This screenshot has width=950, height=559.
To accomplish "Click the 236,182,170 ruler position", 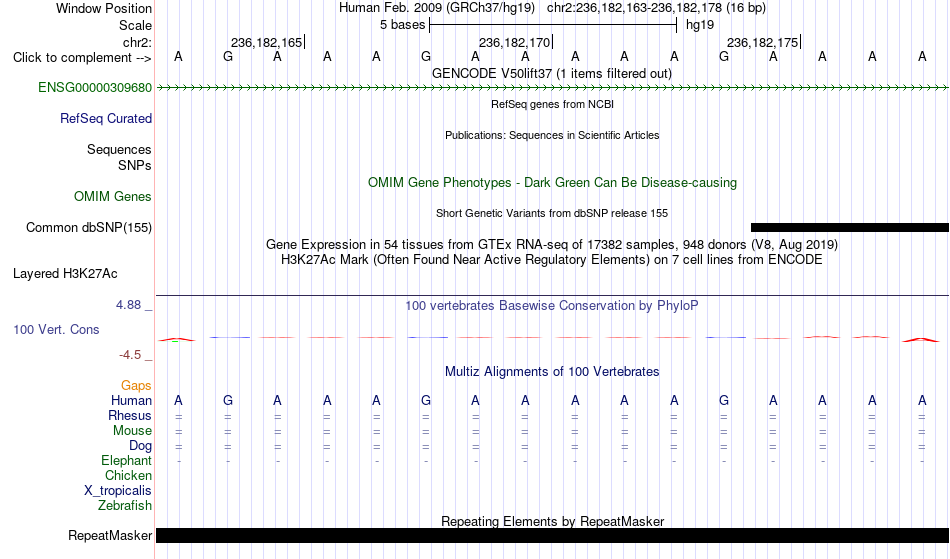I will click(514, 42).
